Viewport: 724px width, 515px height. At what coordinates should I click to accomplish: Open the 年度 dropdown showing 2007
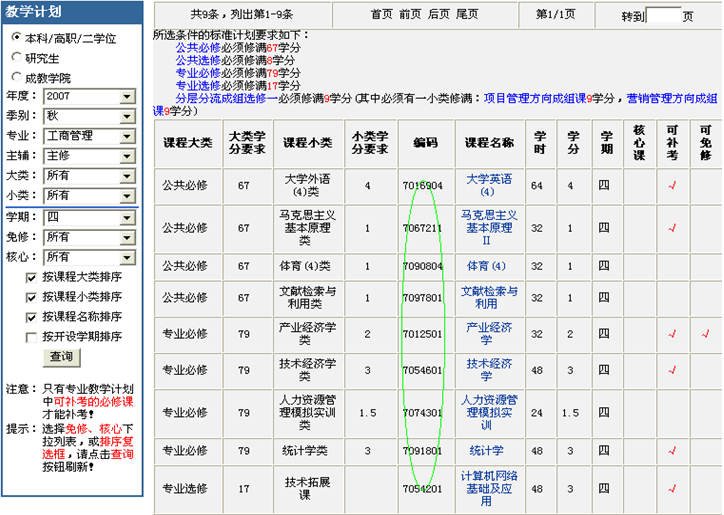point(127,97)
